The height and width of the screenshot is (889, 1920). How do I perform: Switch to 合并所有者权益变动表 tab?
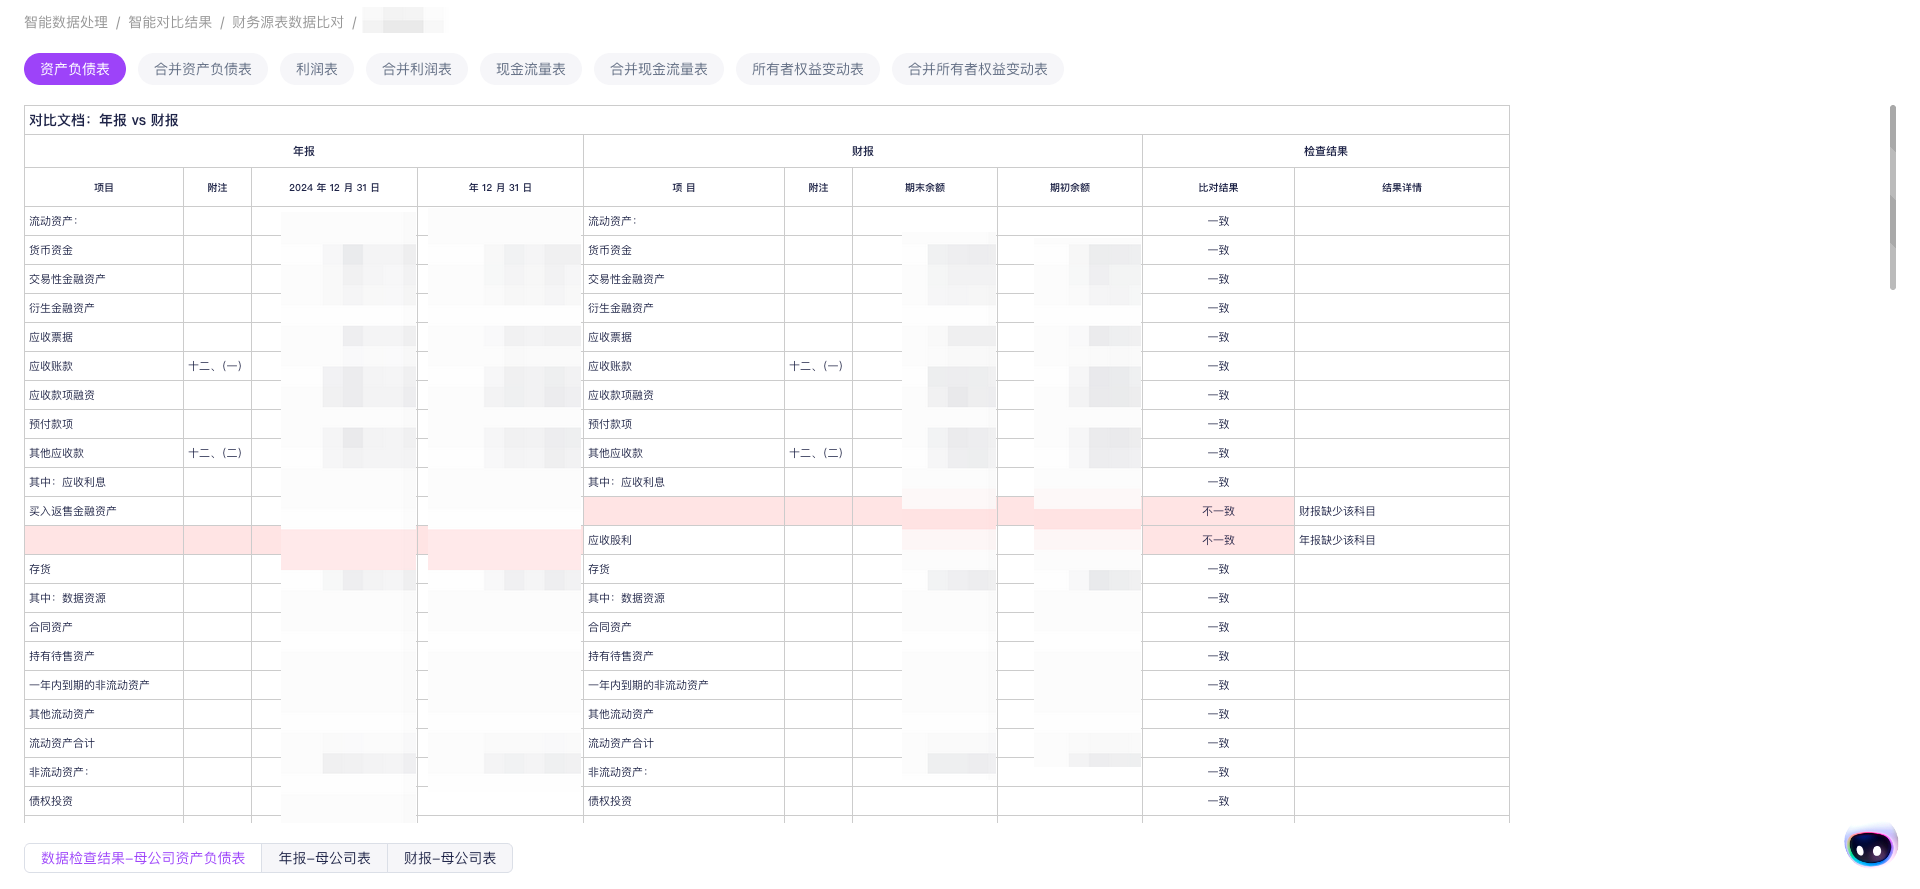click(978, 69)
